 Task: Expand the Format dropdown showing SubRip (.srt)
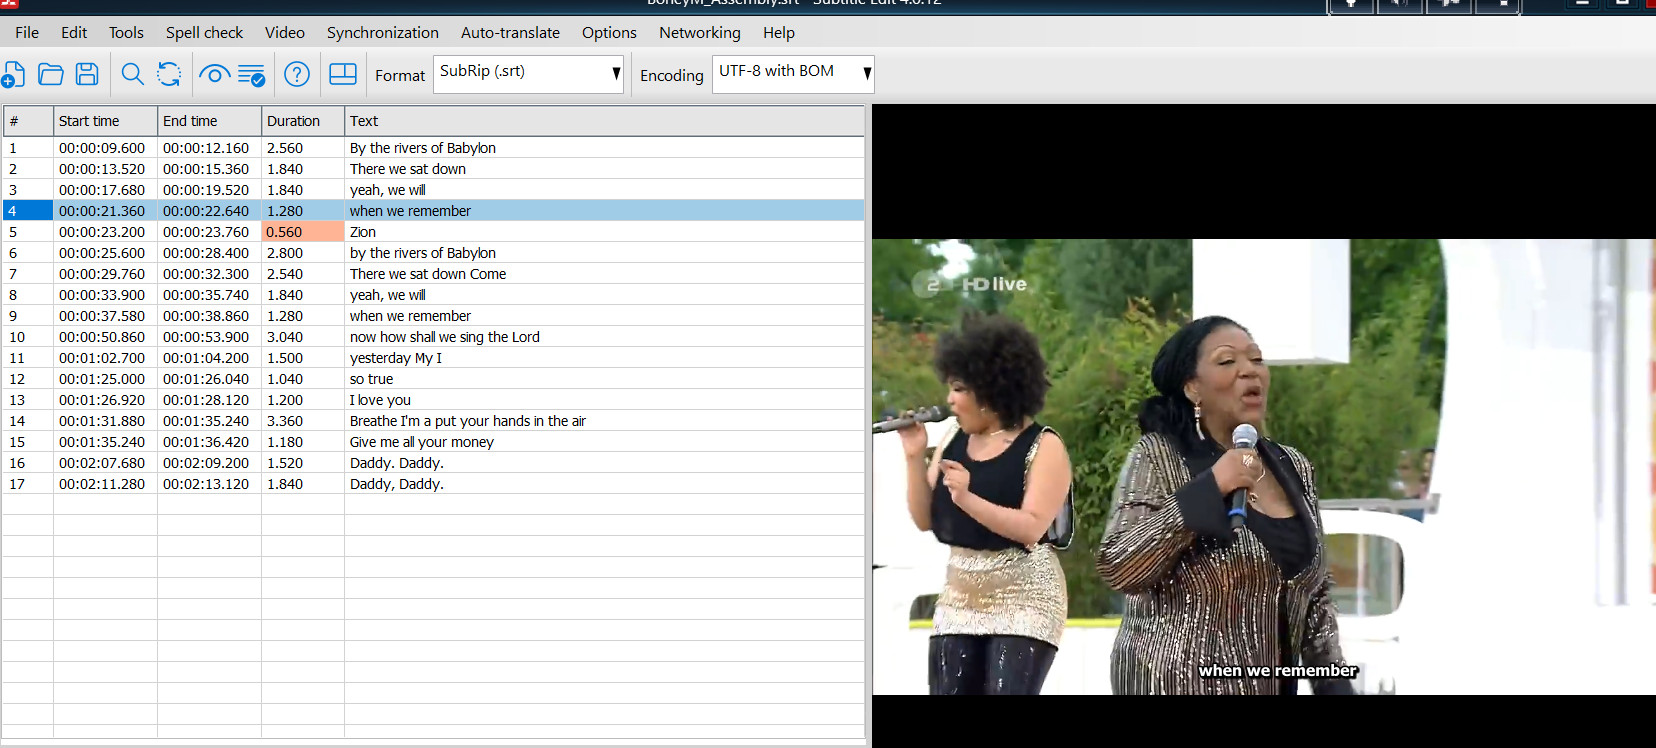click(528, 74)
